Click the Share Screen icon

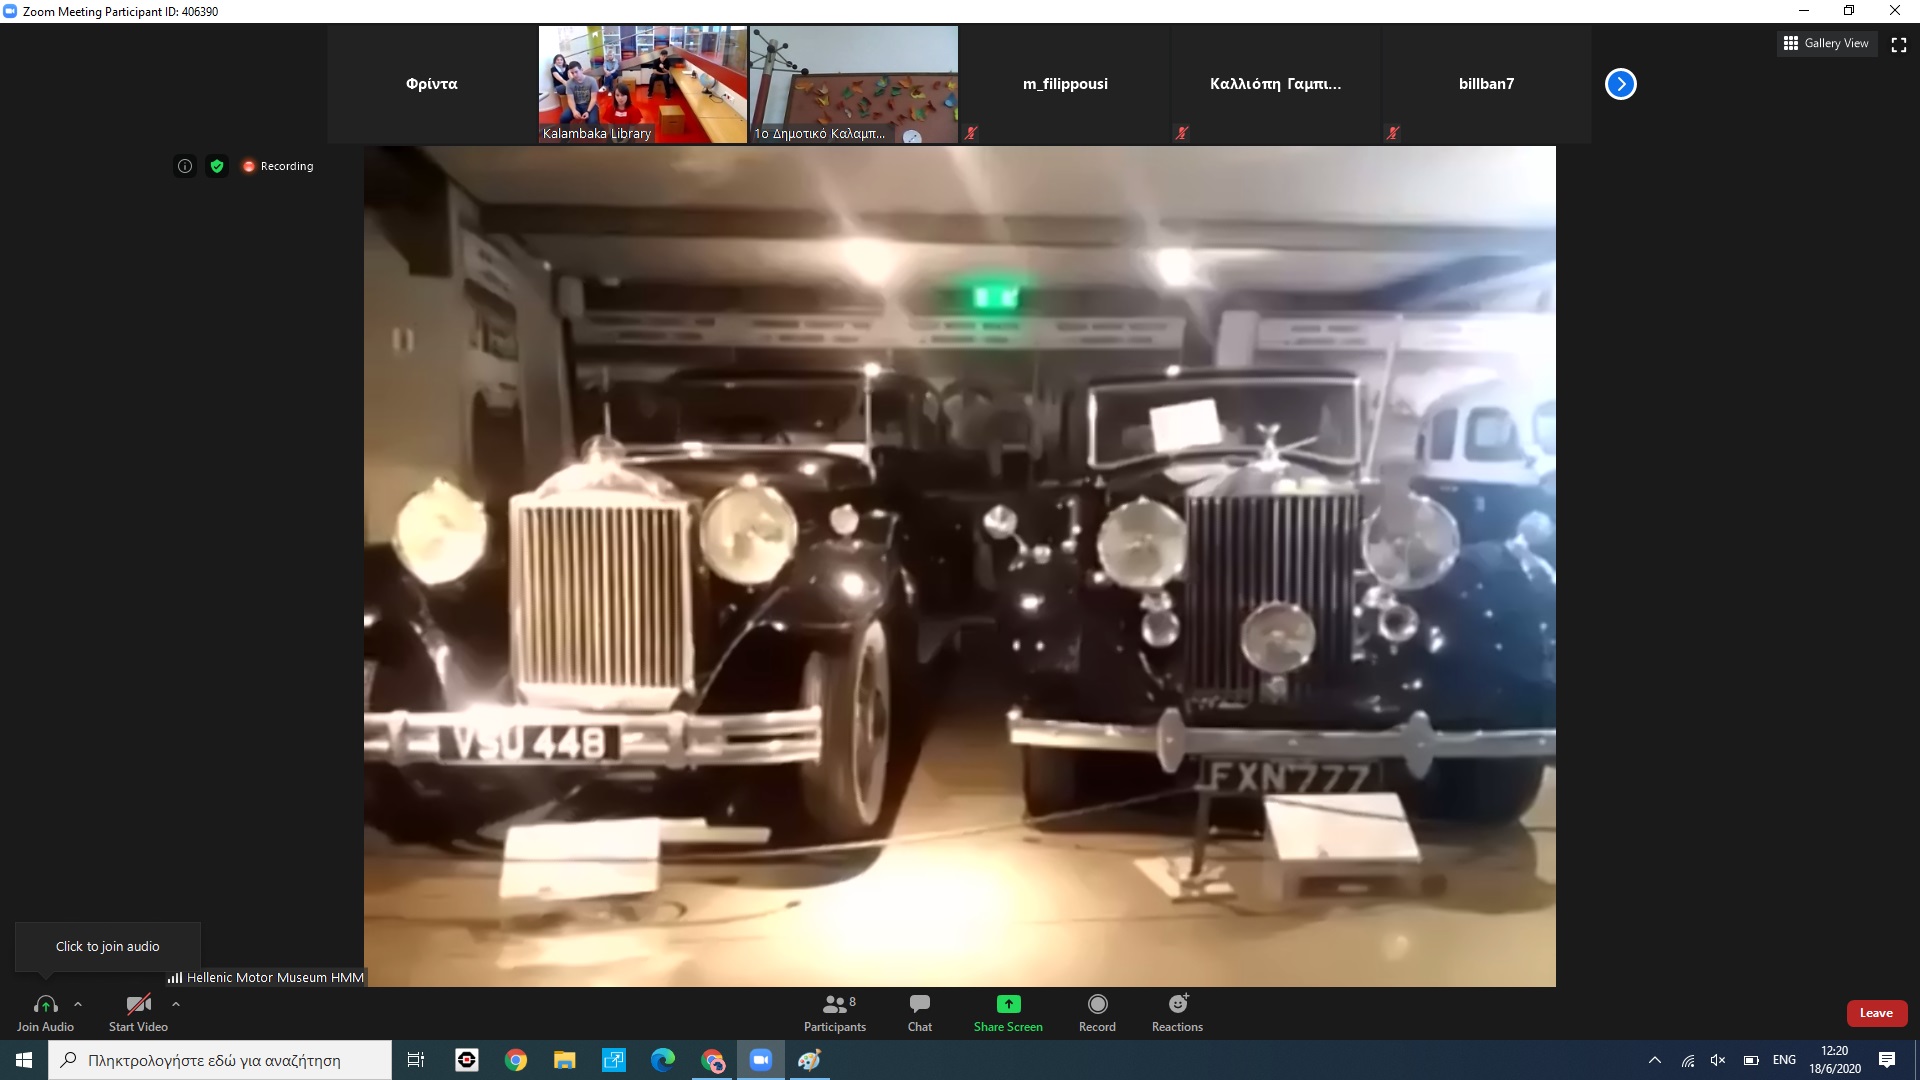coord(1008,1005)
